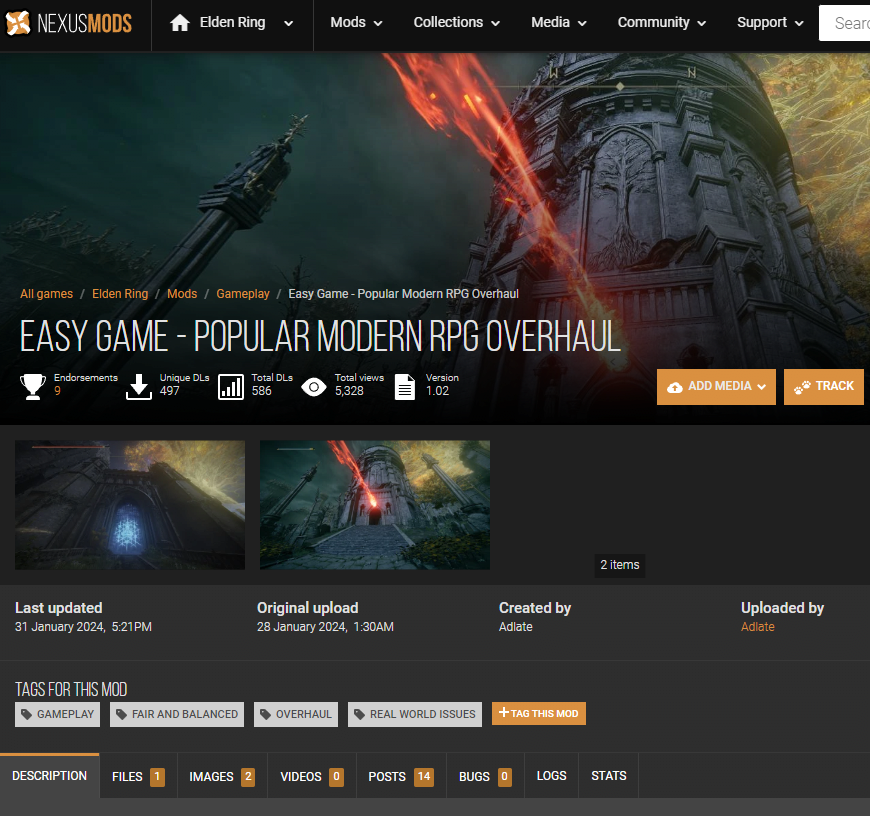Open the Media menu

(559, 23)
